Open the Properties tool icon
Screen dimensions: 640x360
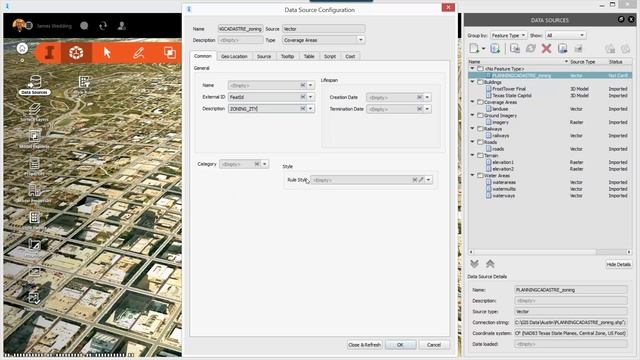(x=34, y=164)
